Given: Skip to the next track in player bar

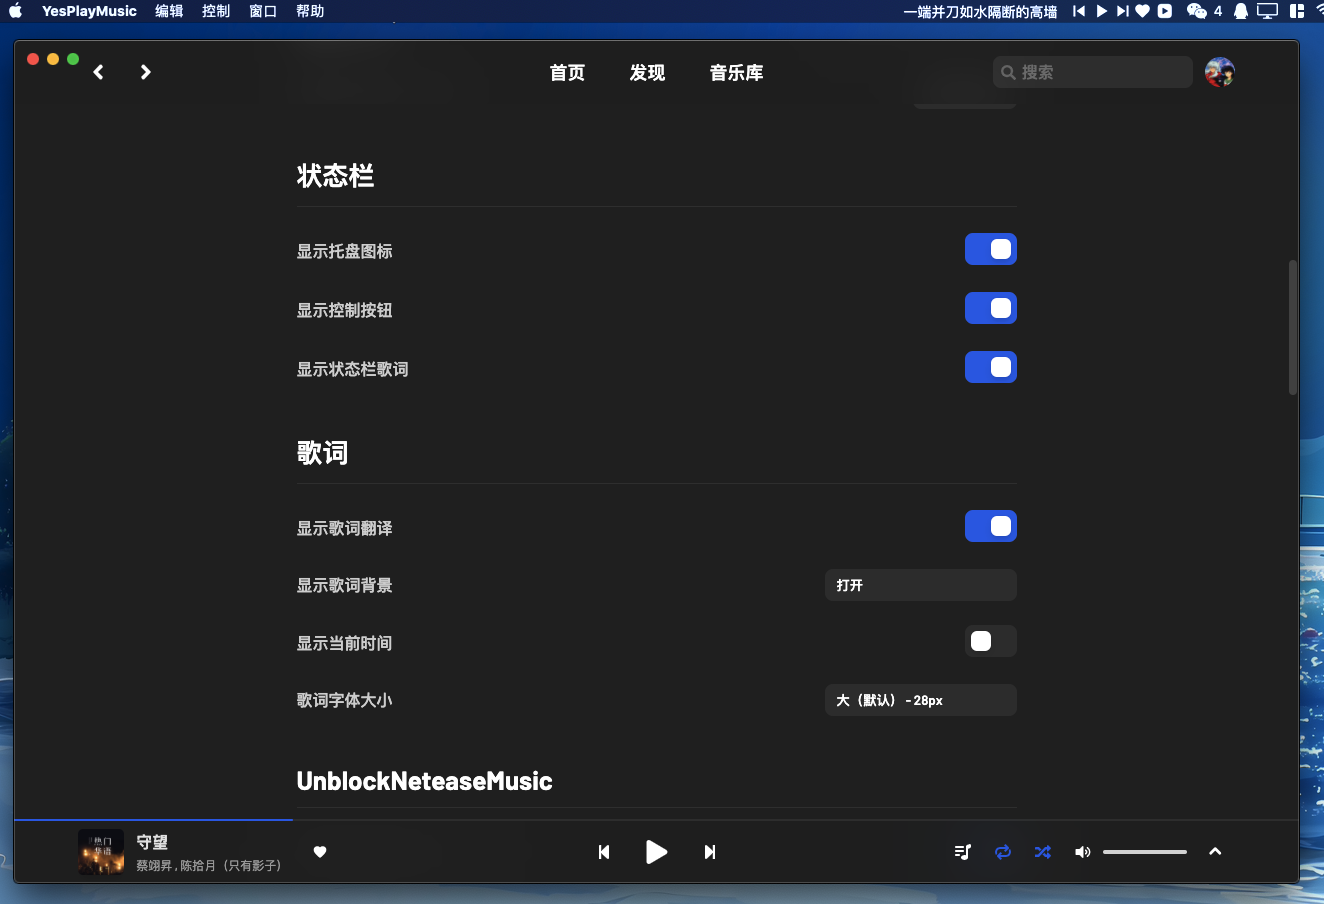Looking at the screenshot, I should click(x=710, y=852).
